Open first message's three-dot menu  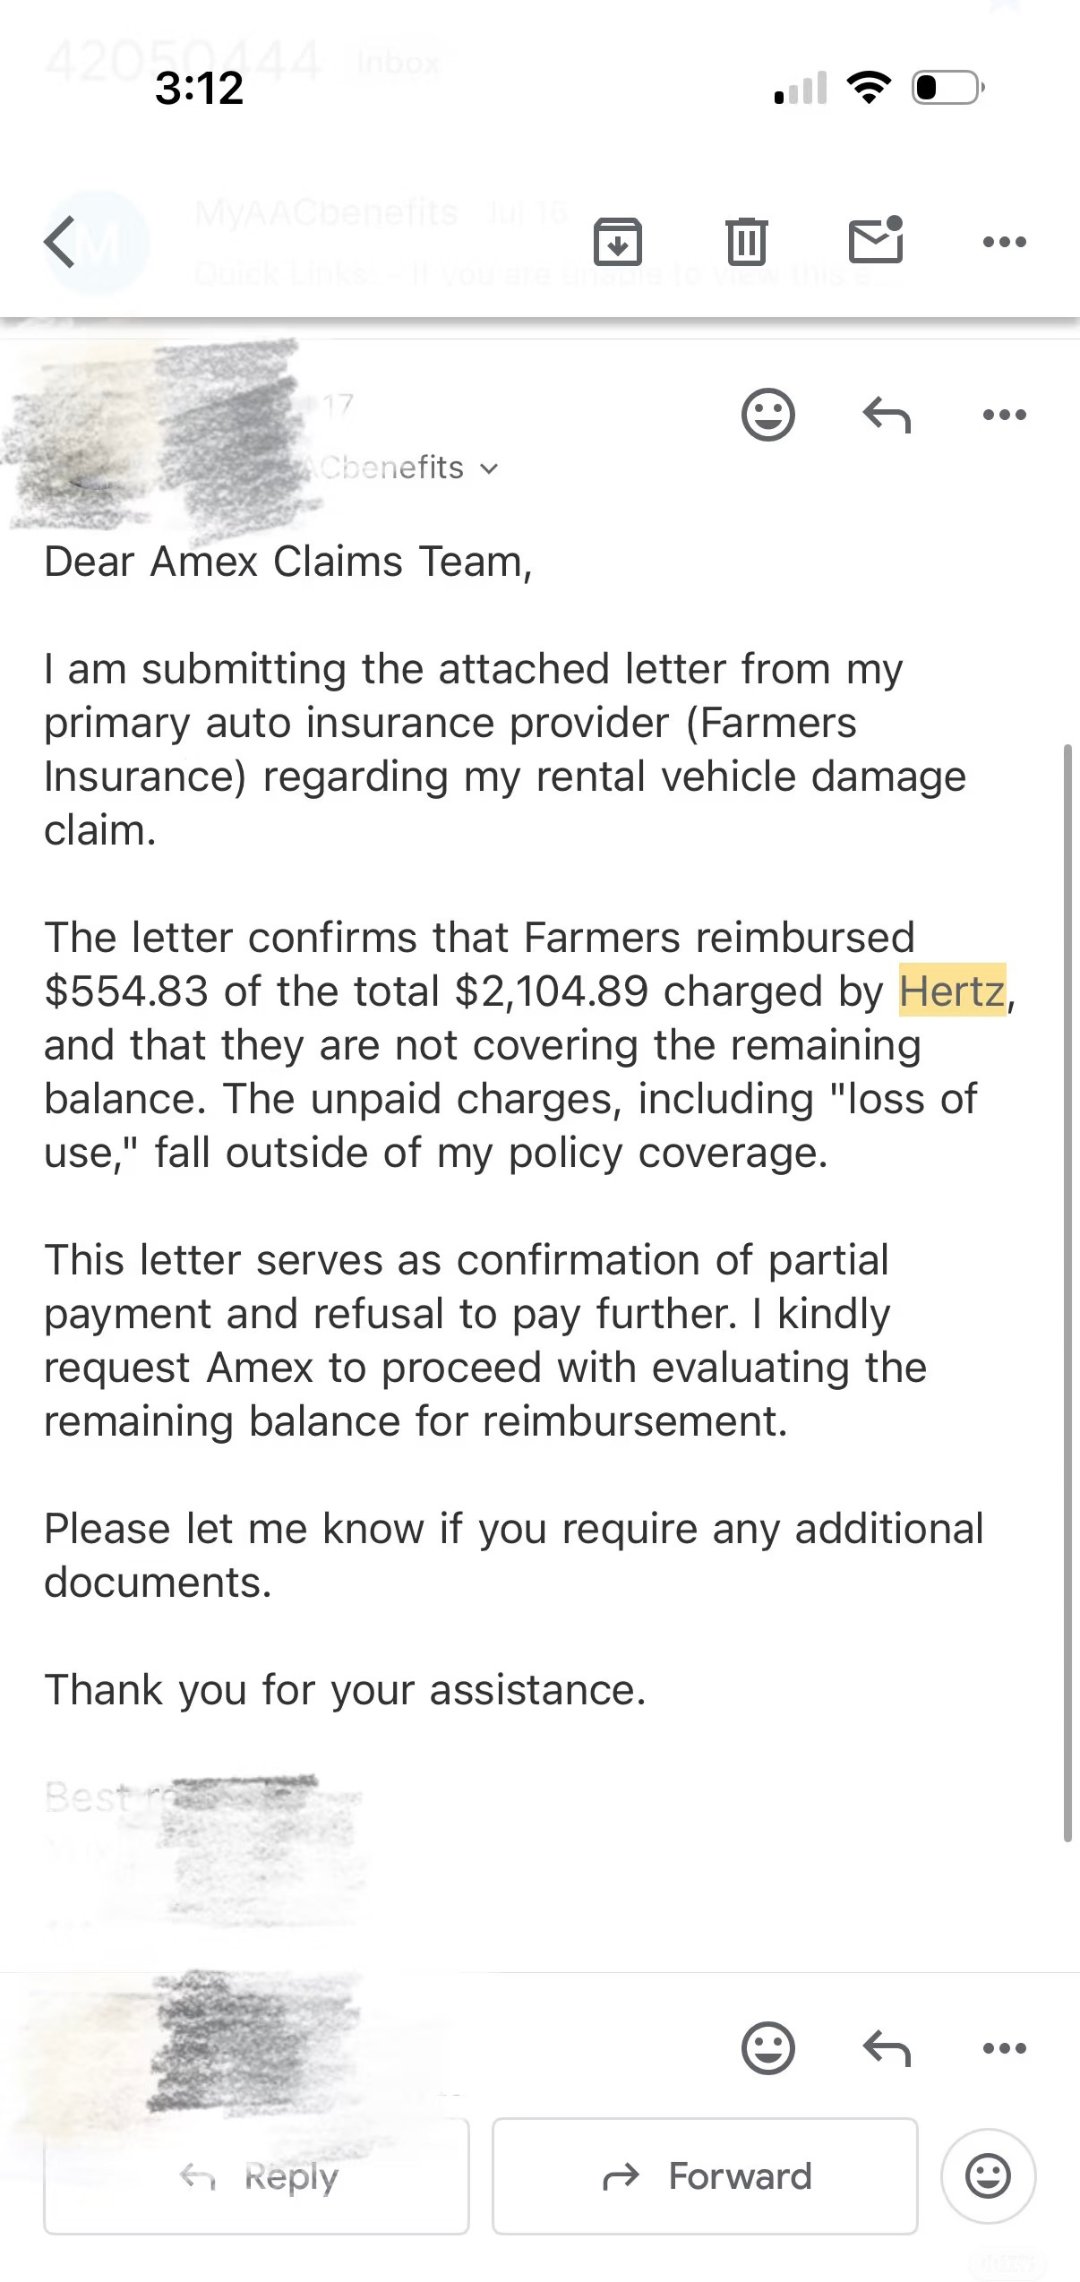tap(1004, 414)
